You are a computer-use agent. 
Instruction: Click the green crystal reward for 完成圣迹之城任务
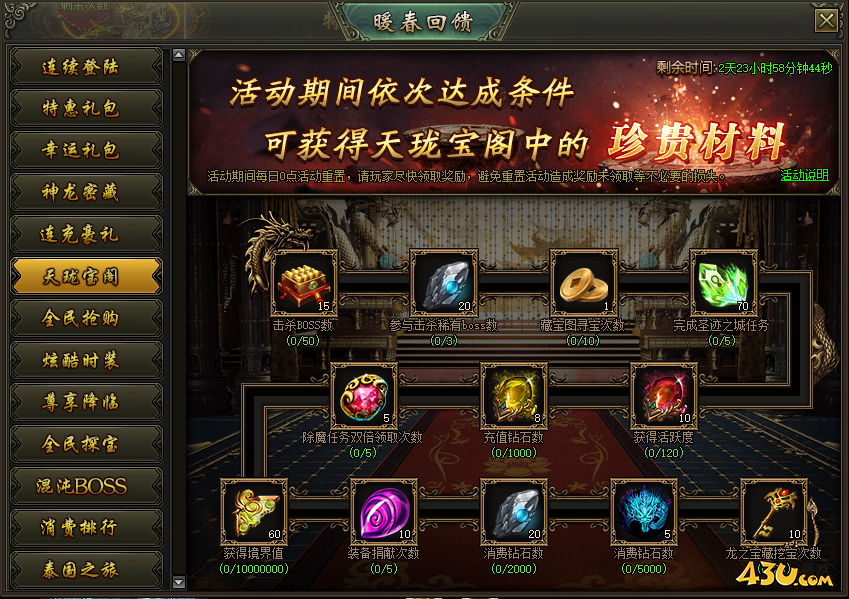tap(723, 283)
